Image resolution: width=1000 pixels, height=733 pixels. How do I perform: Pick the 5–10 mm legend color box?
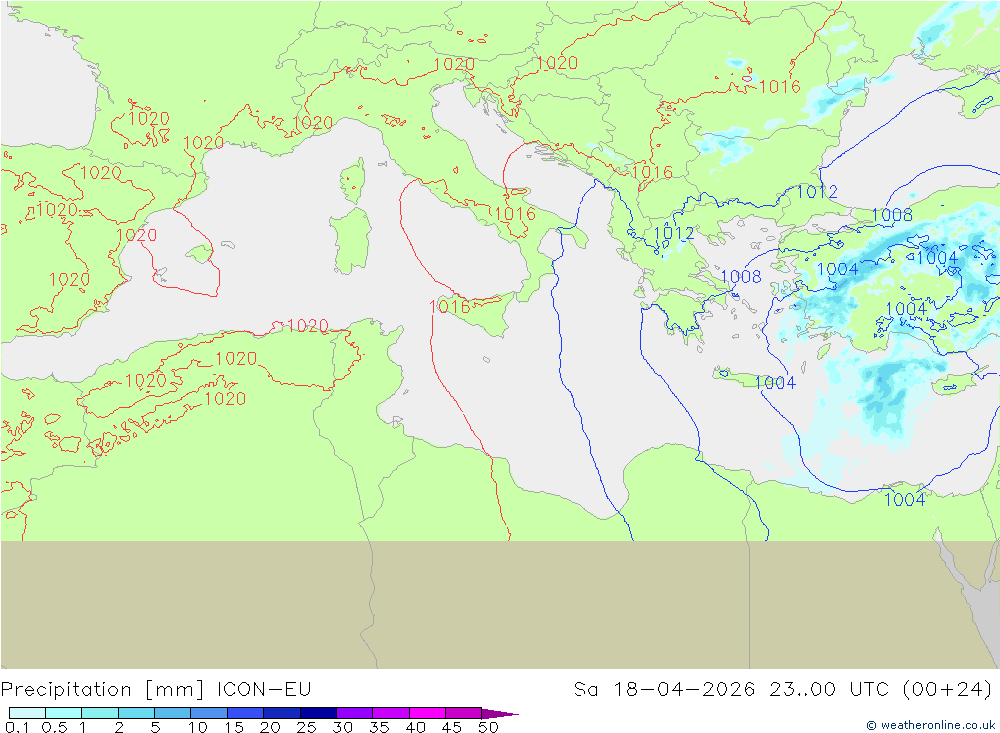(173, 713)
